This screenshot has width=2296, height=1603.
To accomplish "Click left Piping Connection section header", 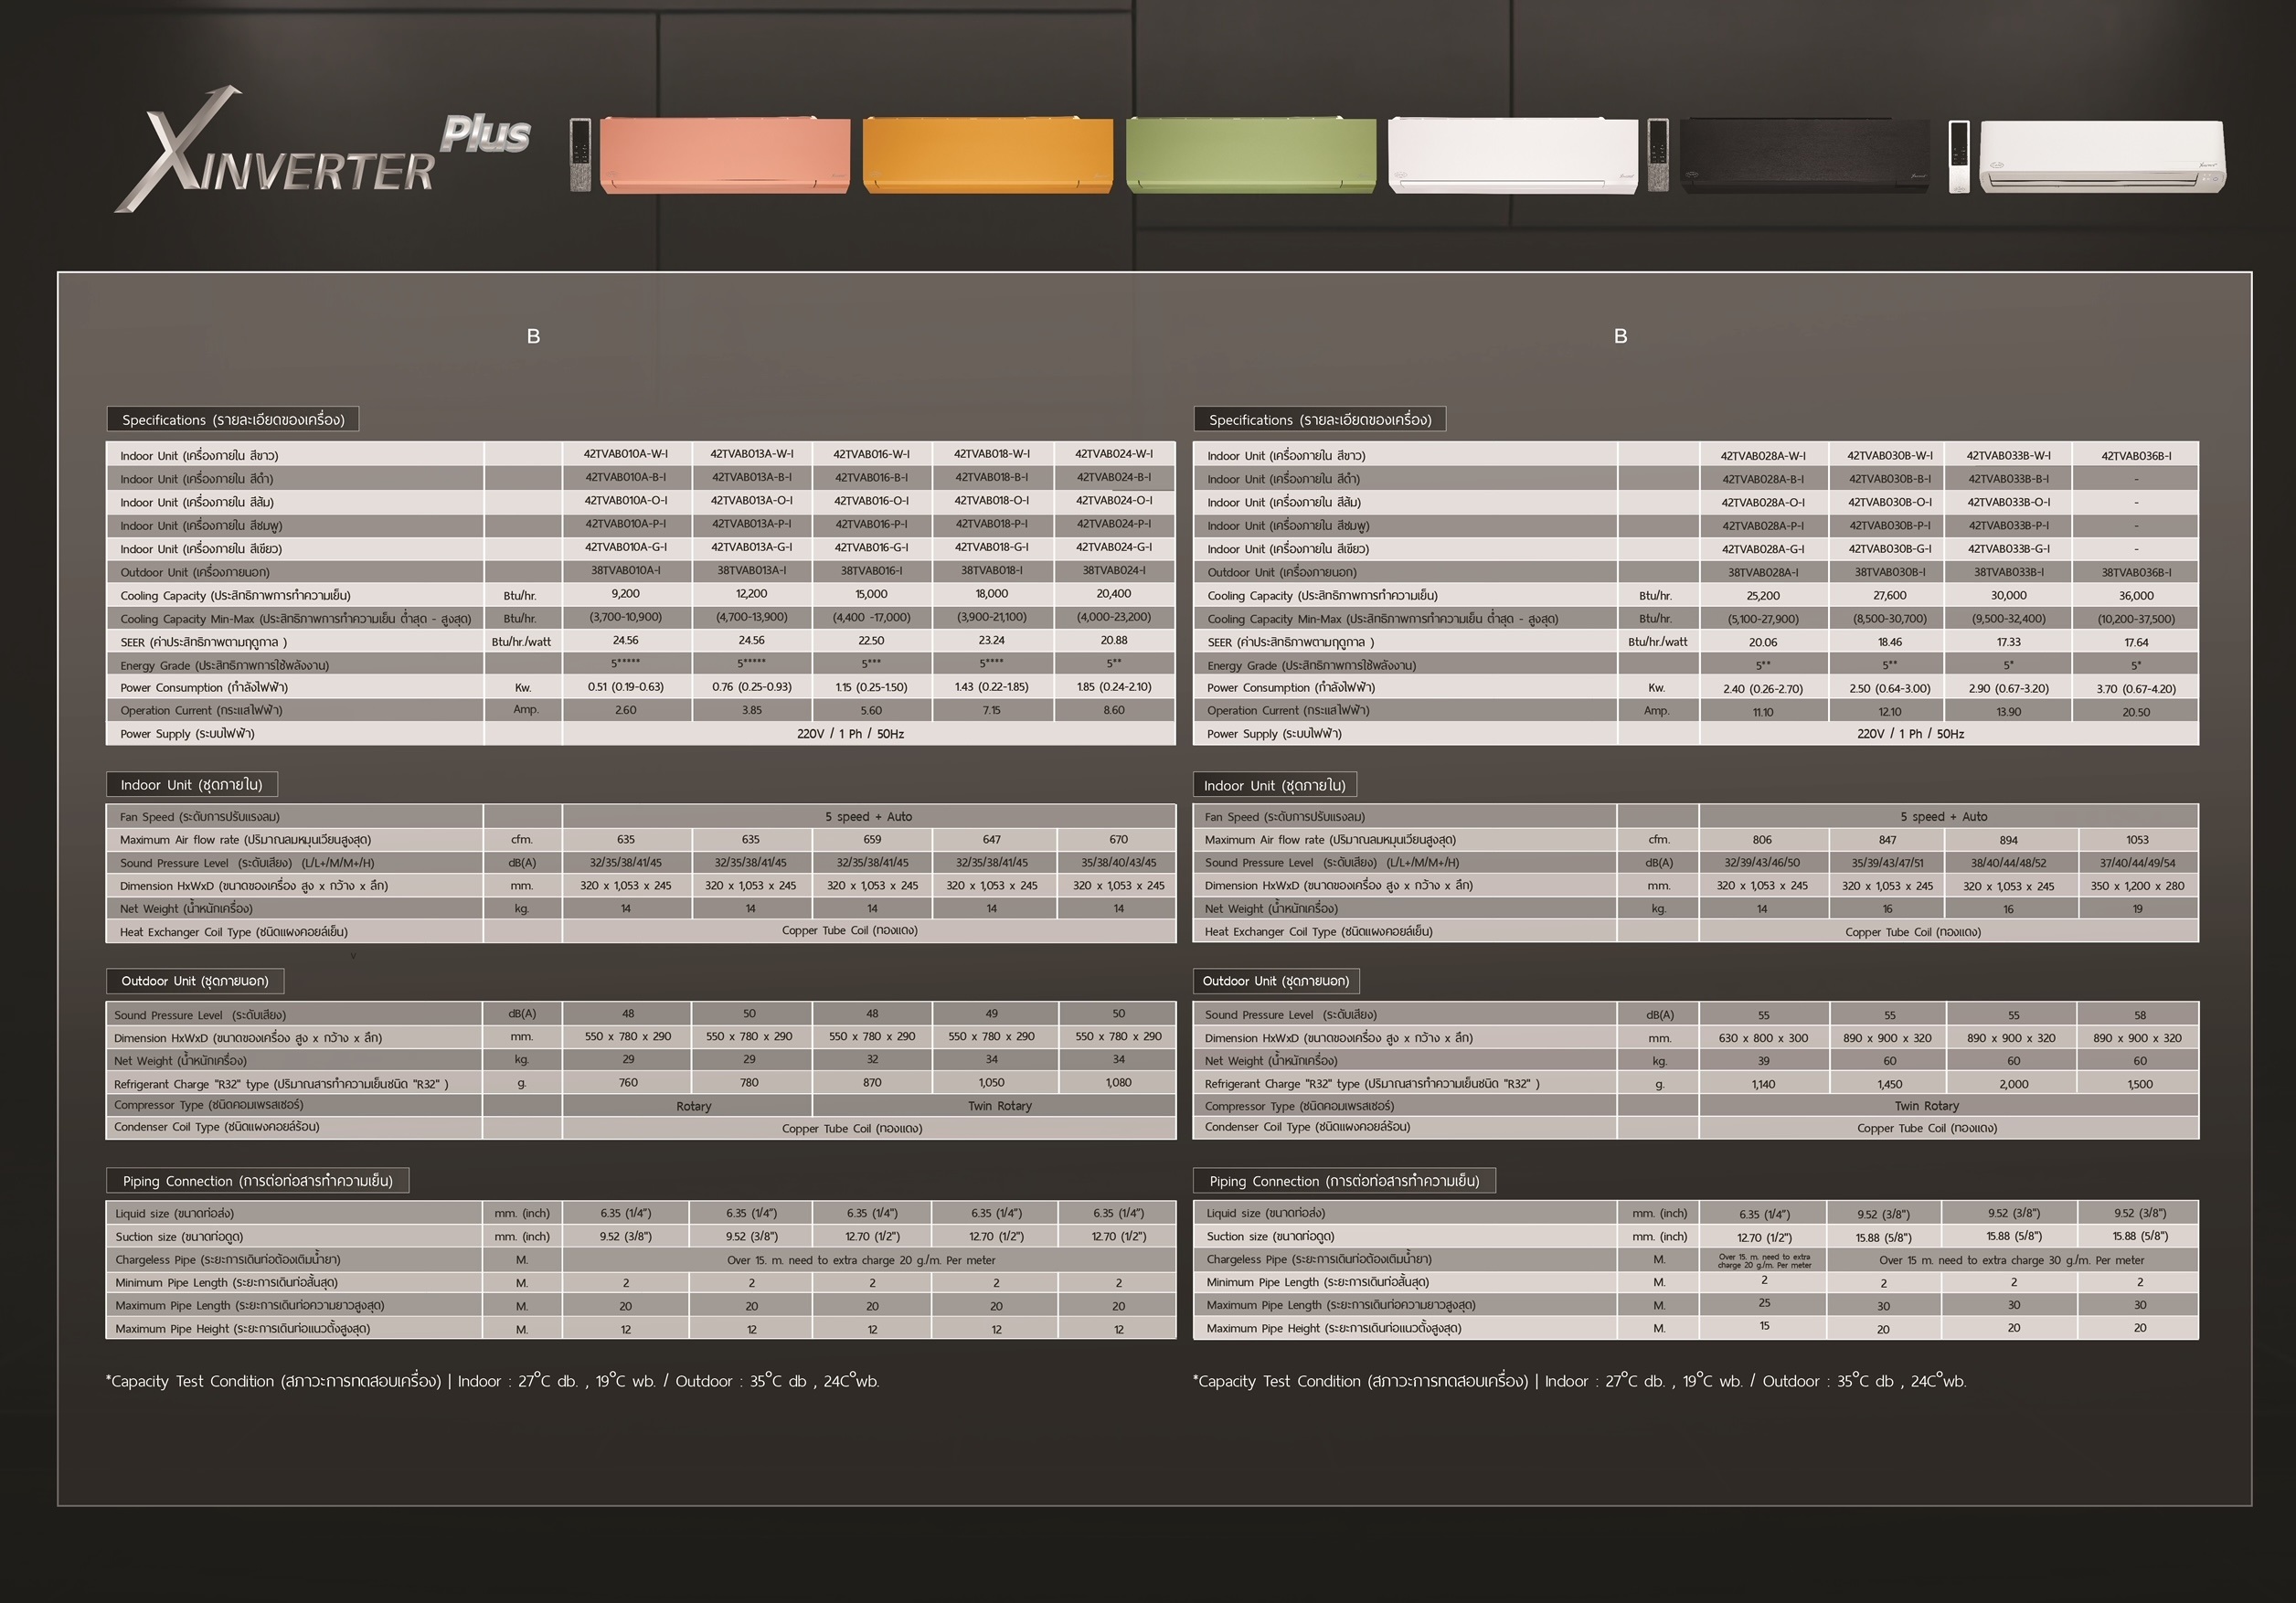I will [257, 1181].
